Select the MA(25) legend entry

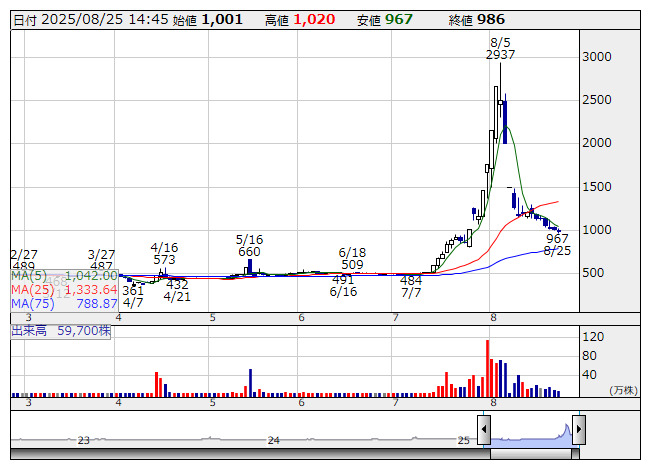(x=64, y=289)
